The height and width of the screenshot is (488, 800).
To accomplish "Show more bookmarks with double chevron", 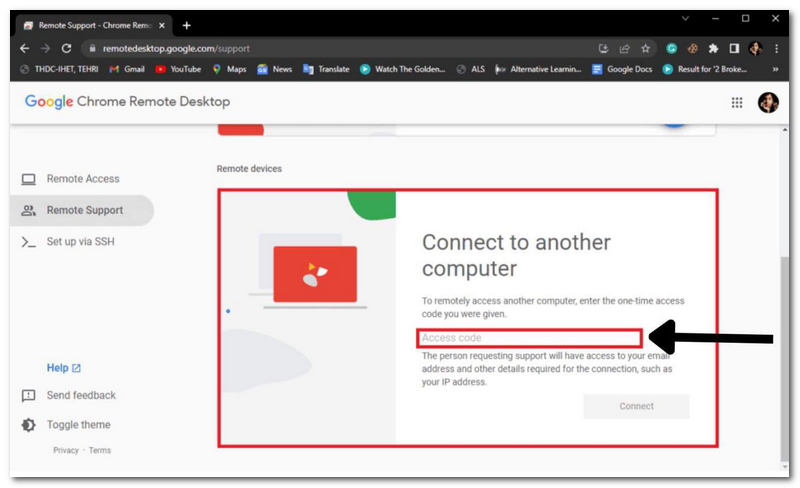I will point(775,69).
